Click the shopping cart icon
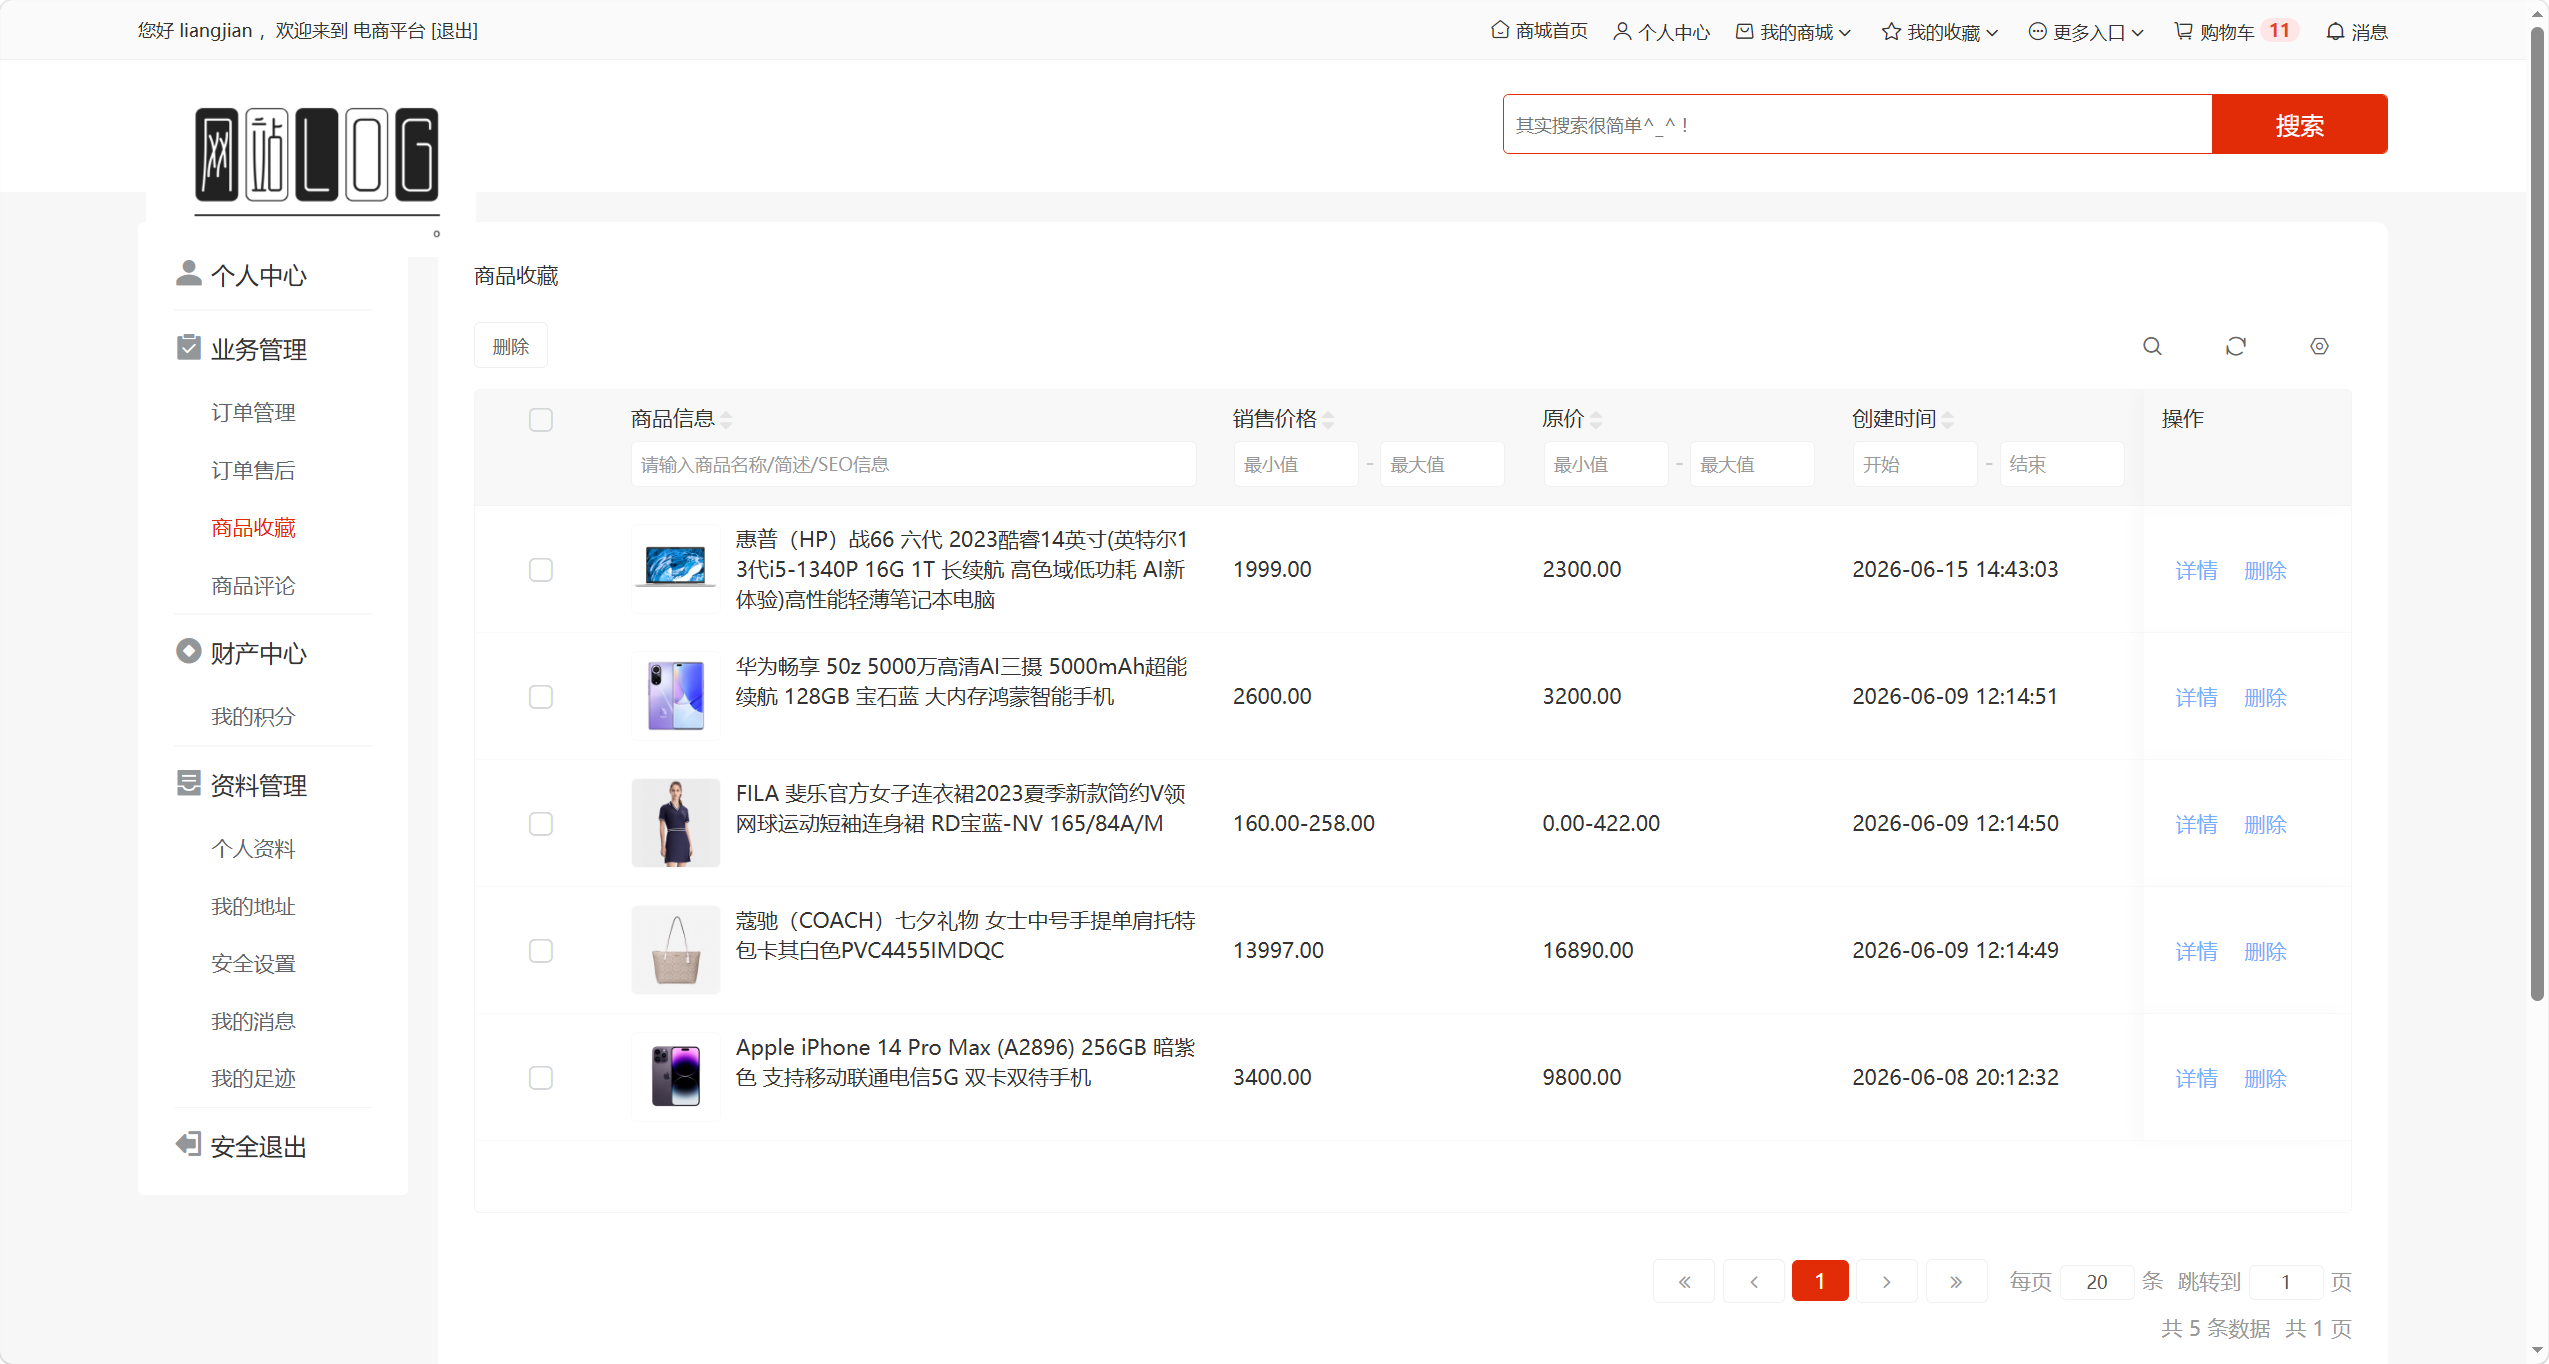Image resolution: width=2549 pixels, height=1364 pixels. [2183, 31]
